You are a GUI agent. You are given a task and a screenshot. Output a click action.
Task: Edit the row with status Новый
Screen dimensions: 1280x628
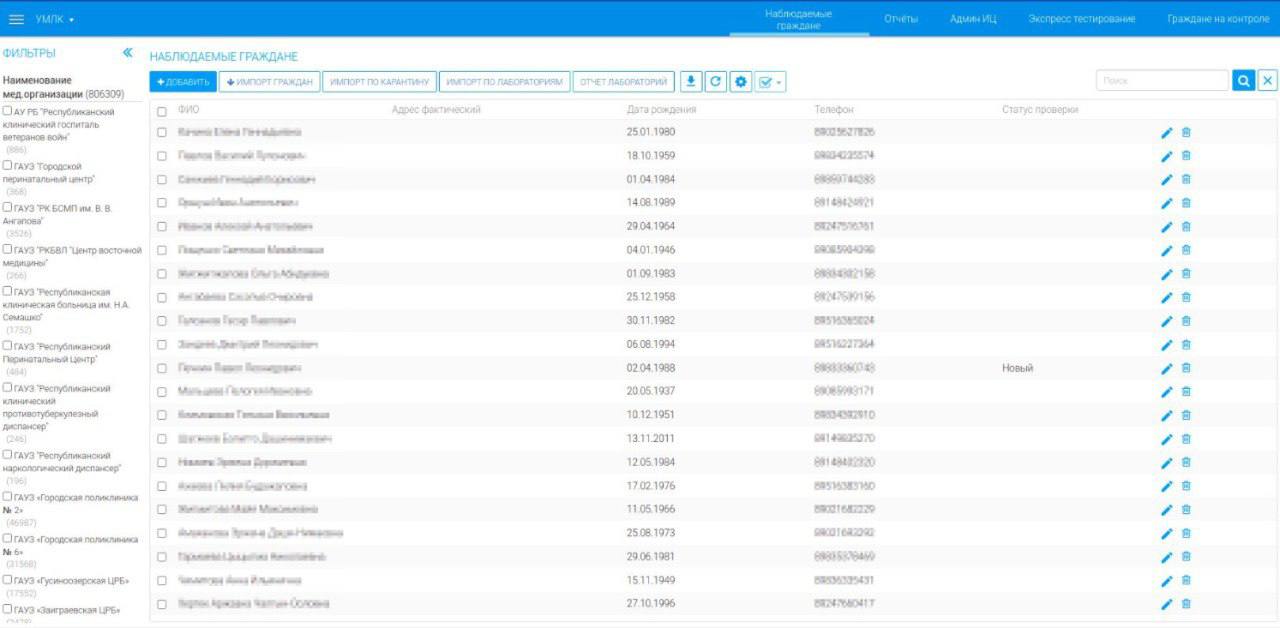[1166, 368]
